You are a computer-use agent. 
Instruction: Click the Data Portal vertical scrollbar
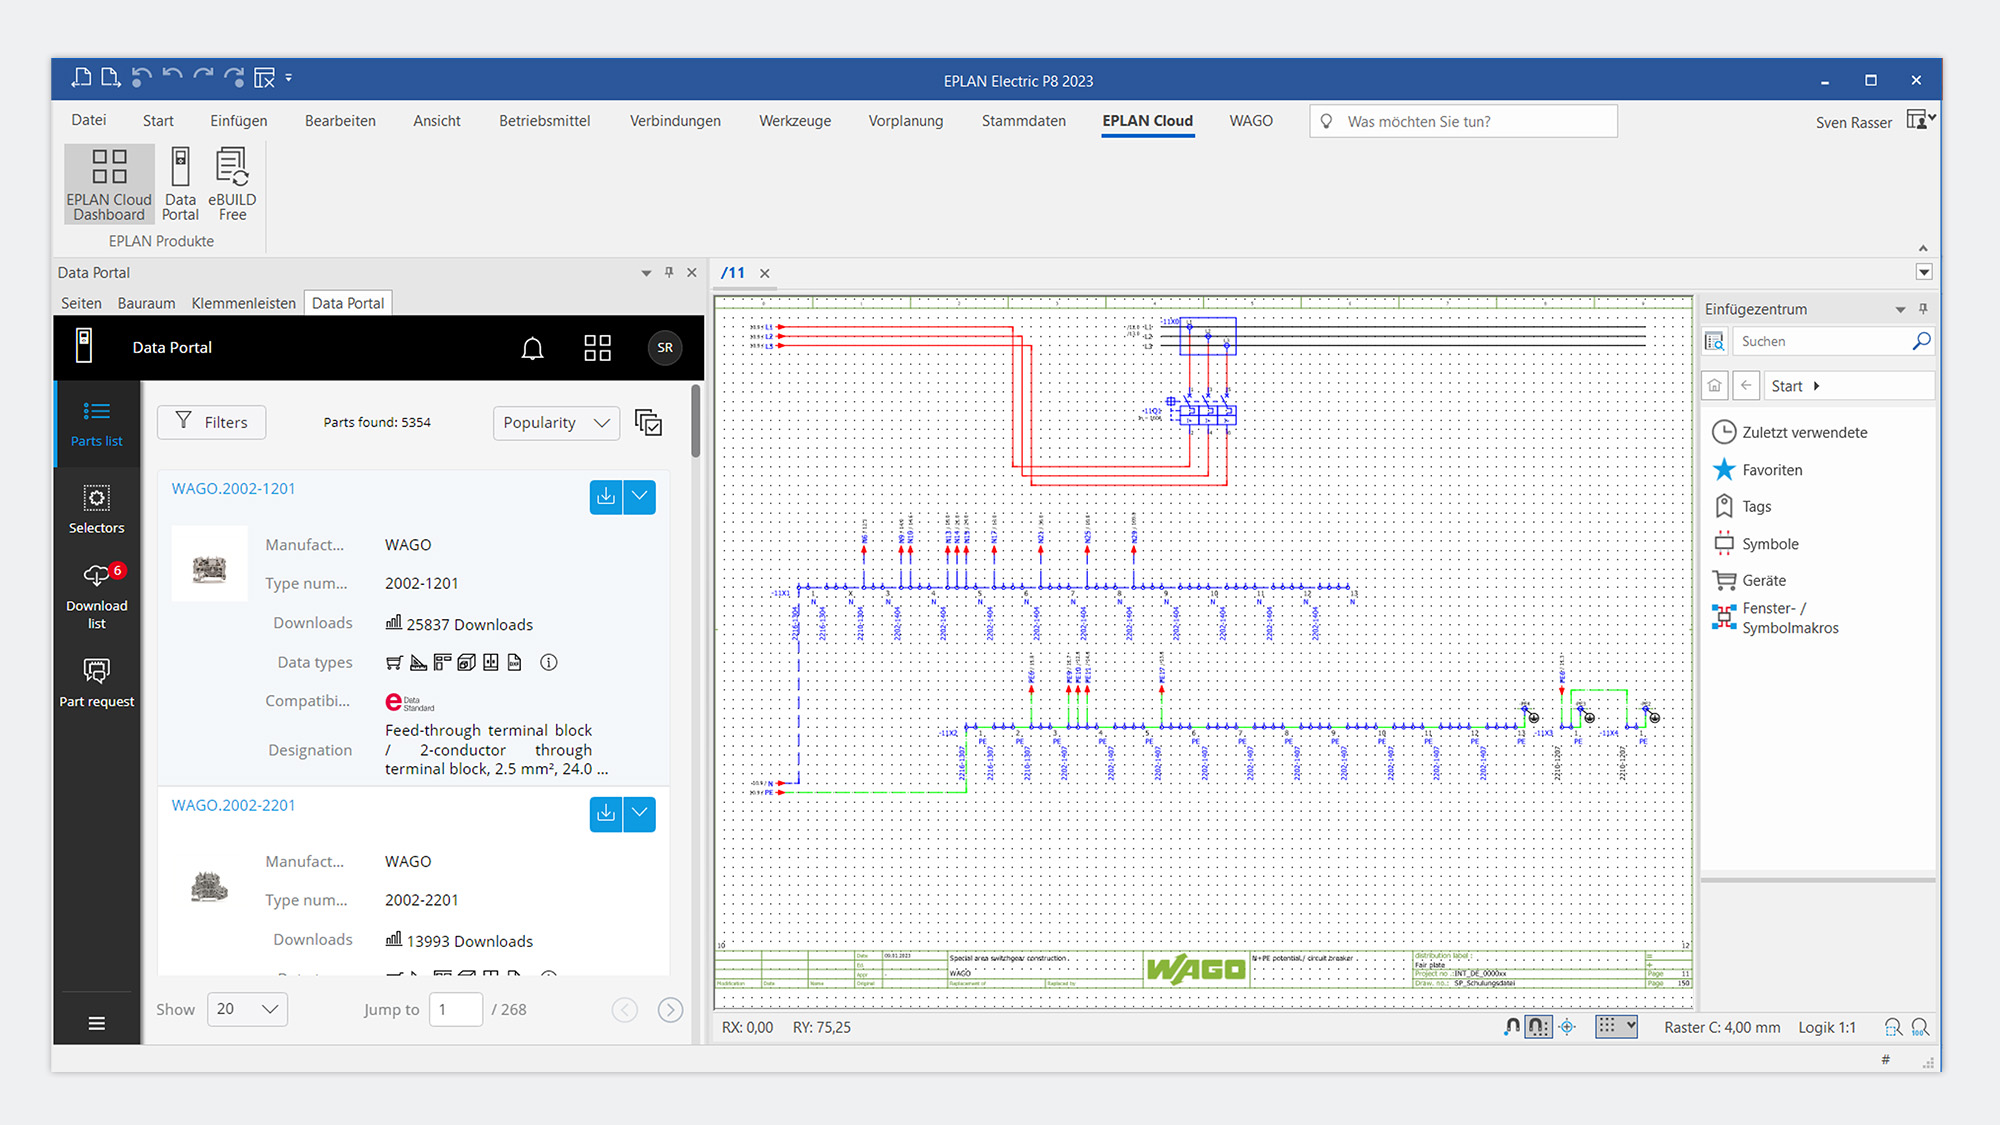[695, 421]
